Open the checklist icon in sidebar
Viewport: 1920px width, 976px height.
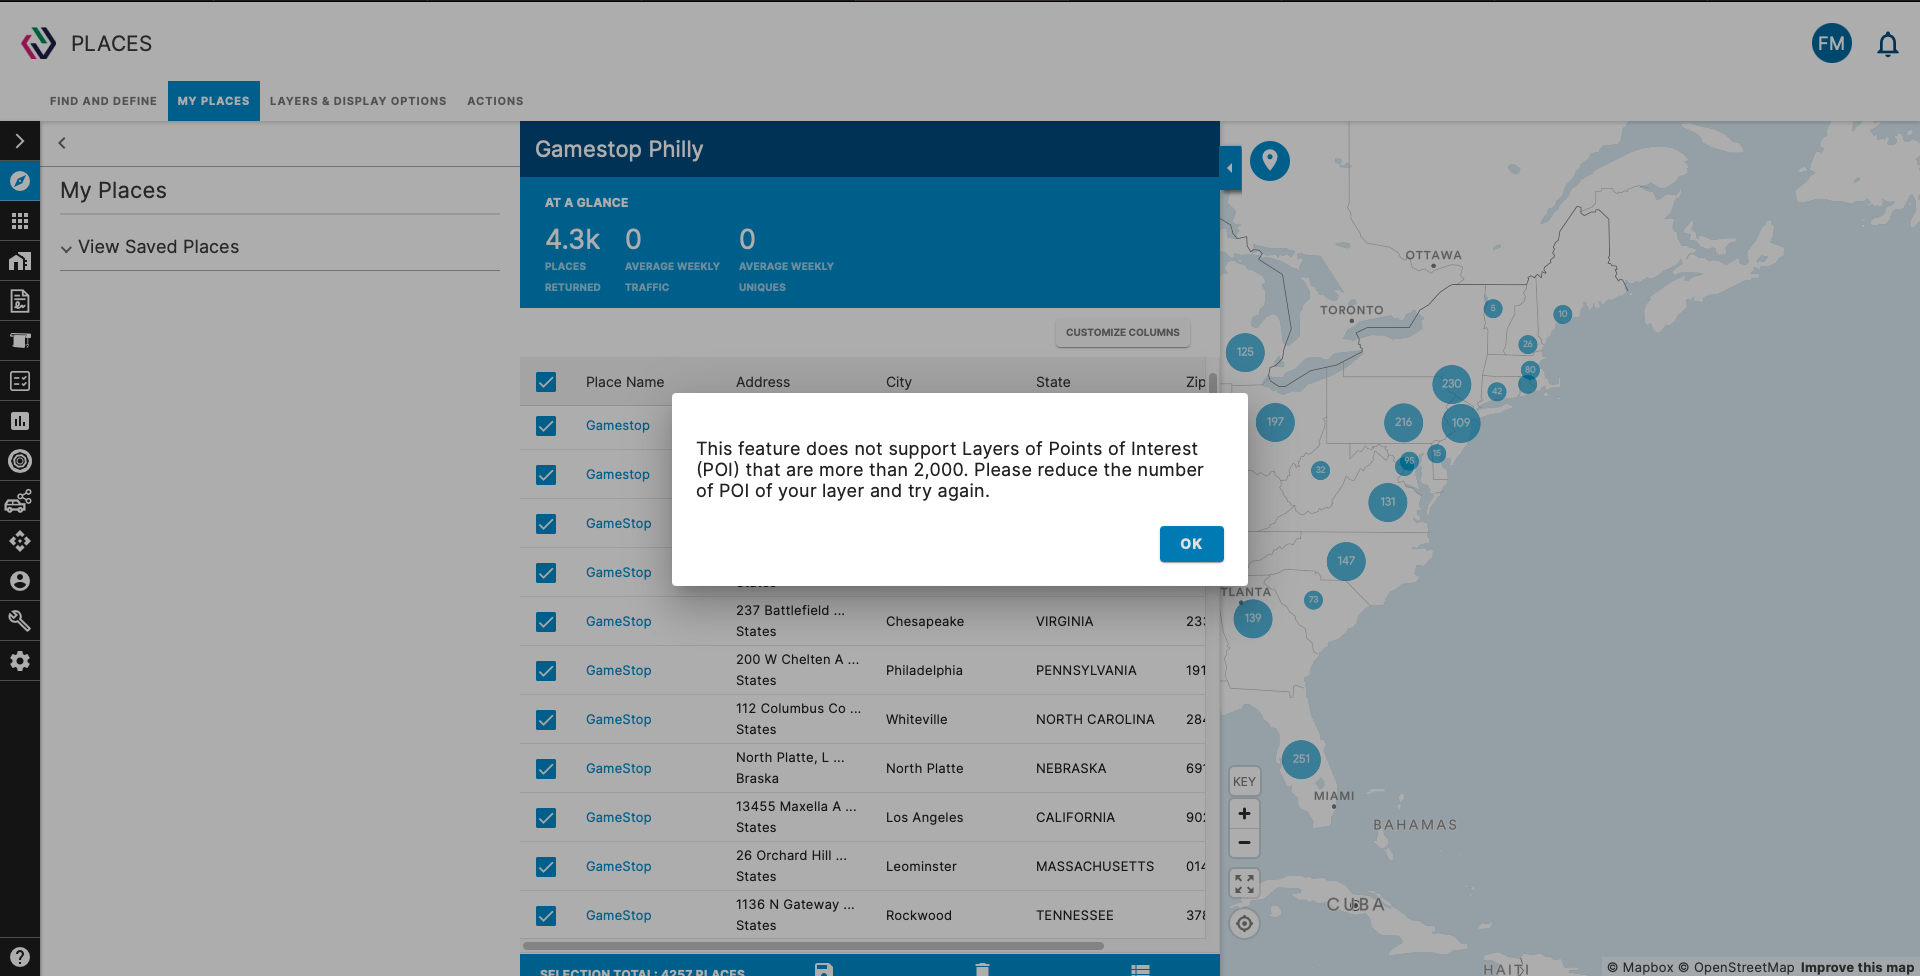[20, 381]
